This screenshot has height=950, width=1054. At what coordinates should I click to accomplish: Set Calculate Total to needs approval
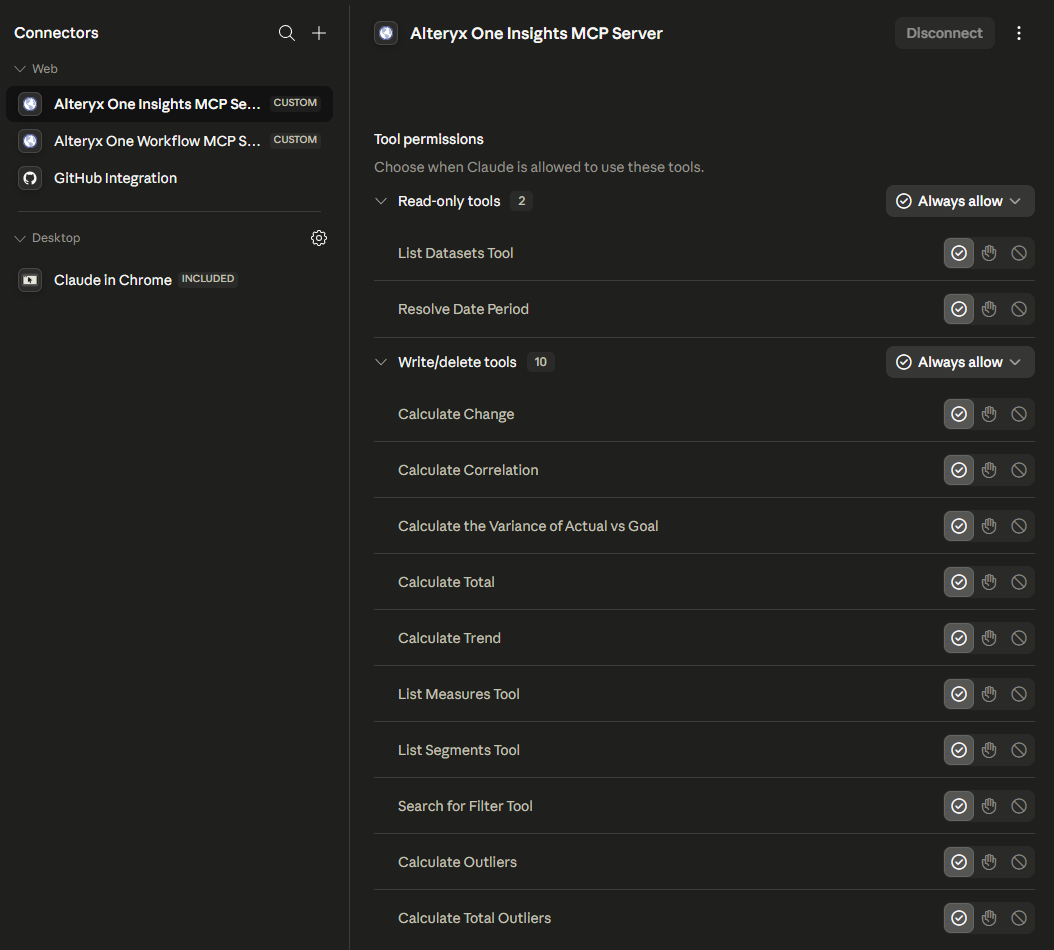989,582
